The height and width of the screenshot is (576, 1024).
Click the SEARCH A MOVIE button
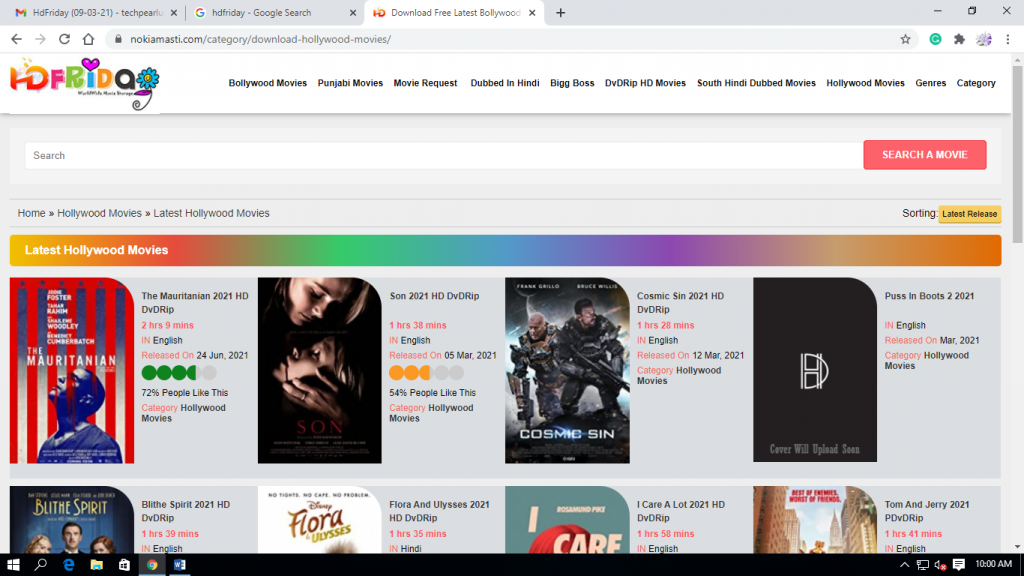tap(925, 155)
